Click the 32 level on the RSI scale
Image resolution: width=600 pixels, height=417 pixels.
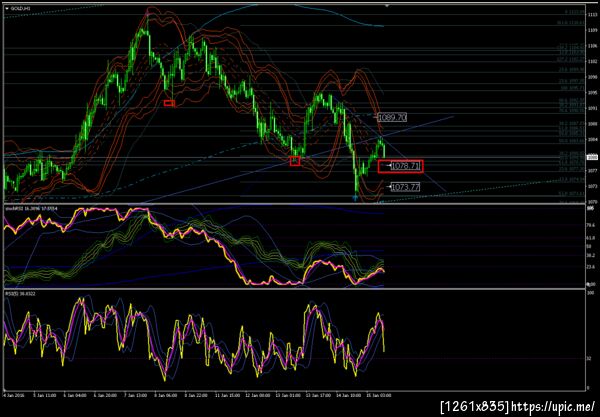pyautogui.click(x=590, y=359)
